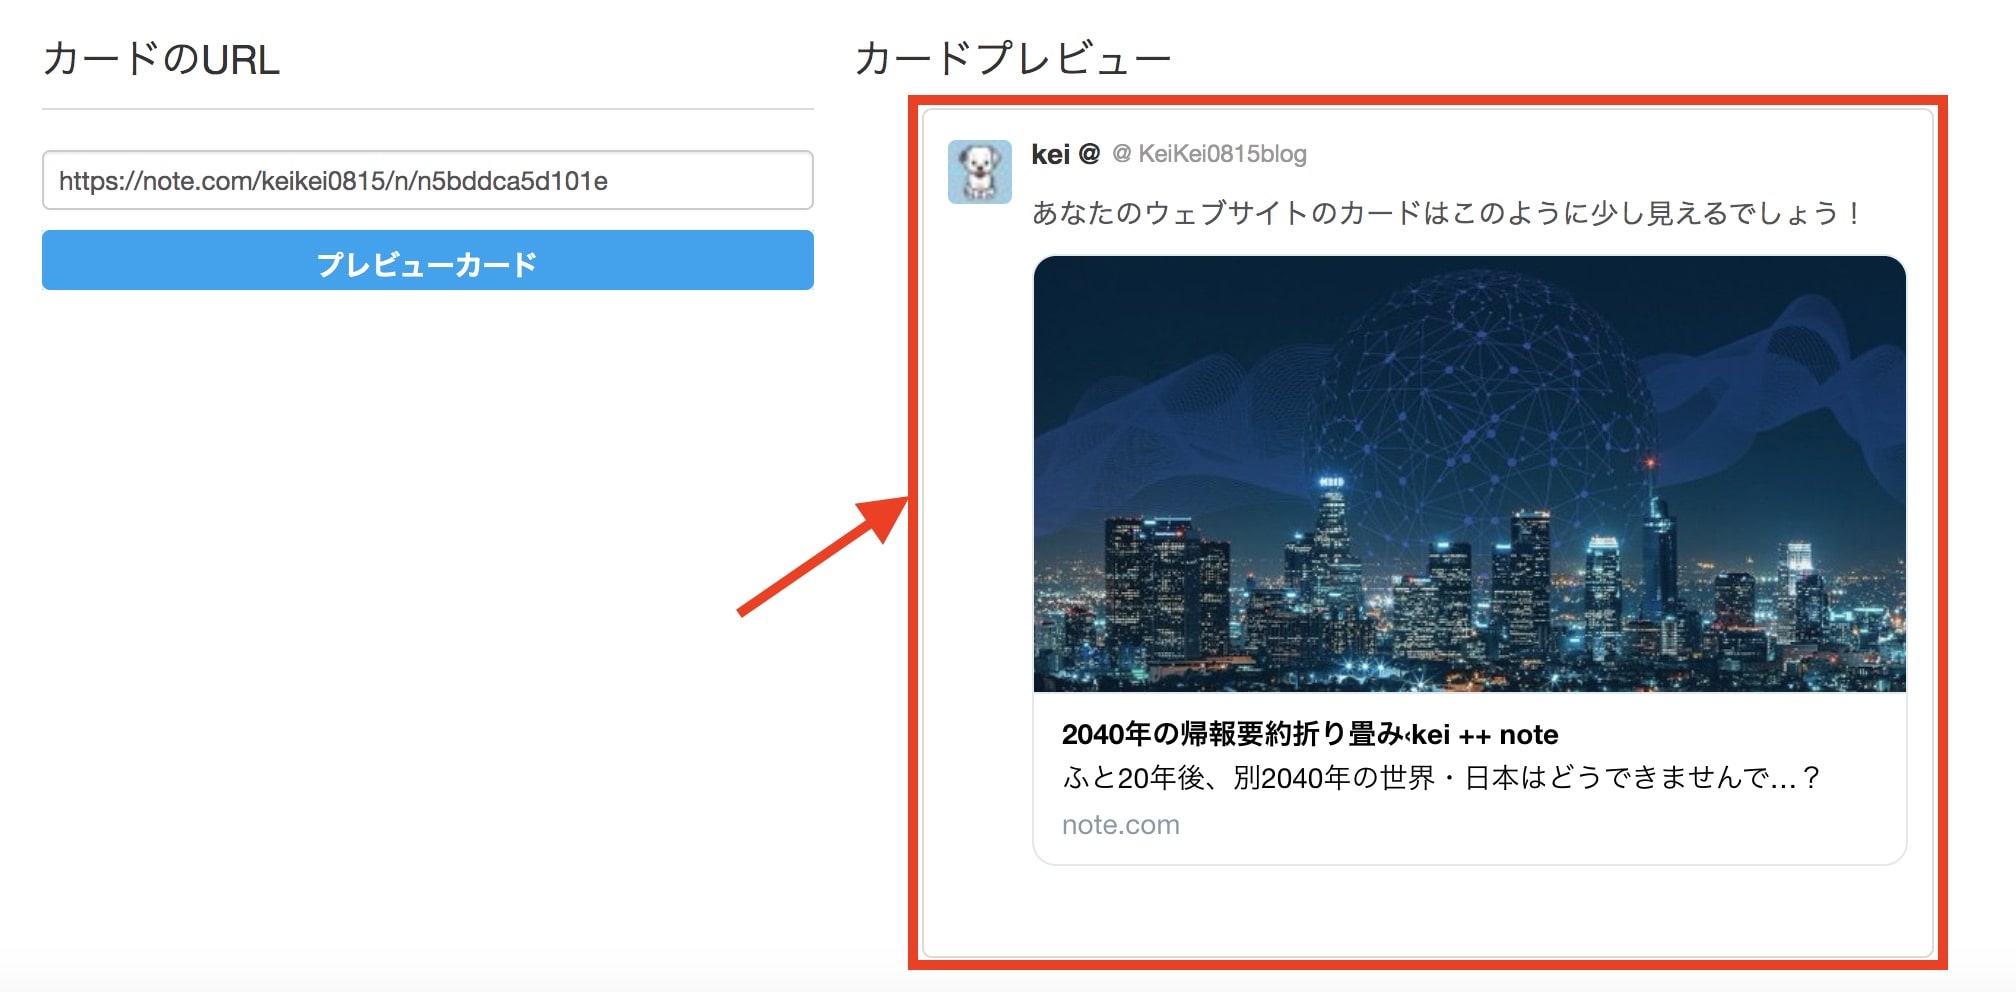Click the プレビューカード blue button
This screenshot has height=992, width=2016.
pyautogui.click(x=428, y=261)
